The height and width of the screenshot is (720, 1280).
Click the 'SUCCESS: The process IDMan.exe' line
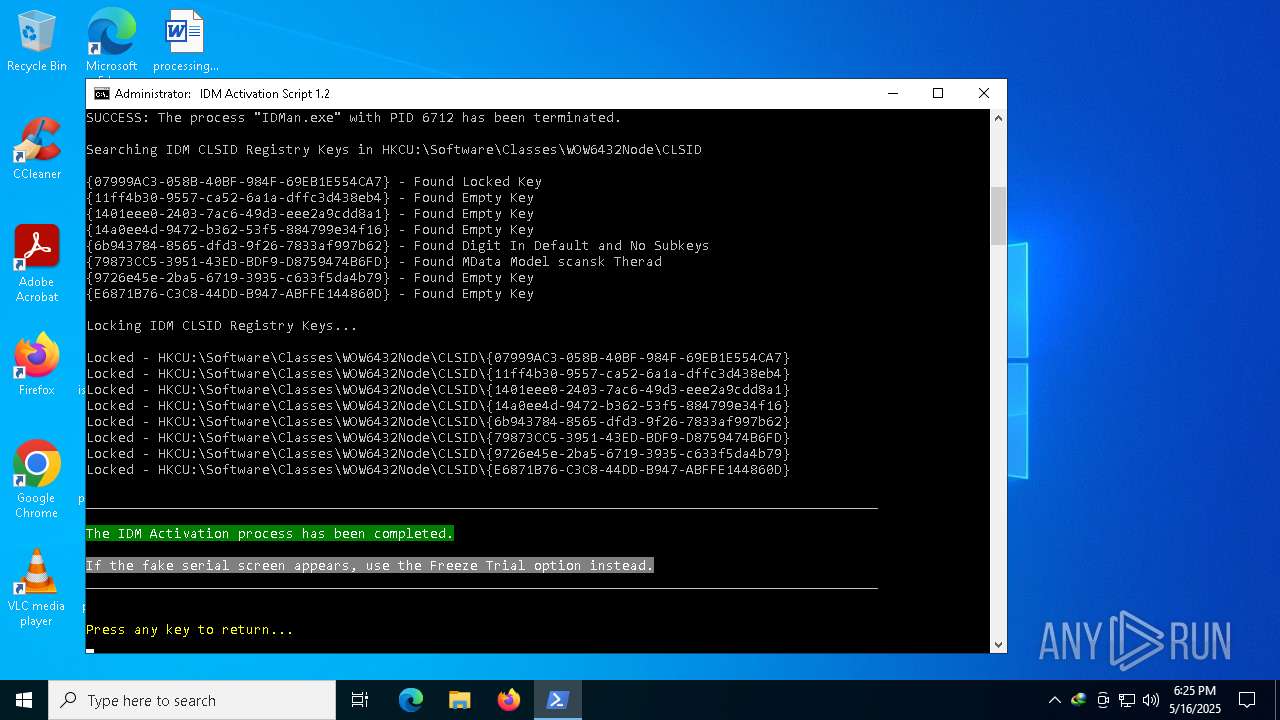pyautogui.click(x=354, y=118)
